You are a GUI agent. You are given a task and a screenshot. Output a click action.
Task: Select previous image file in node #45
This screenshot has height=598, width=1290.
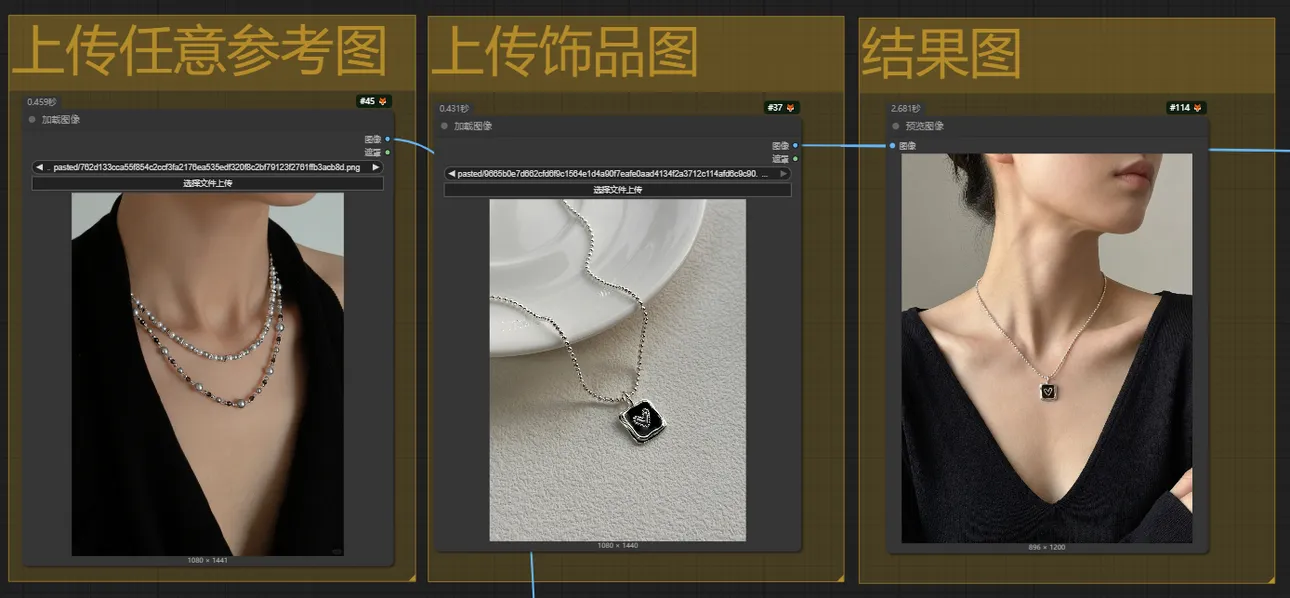tap(39, 168)
